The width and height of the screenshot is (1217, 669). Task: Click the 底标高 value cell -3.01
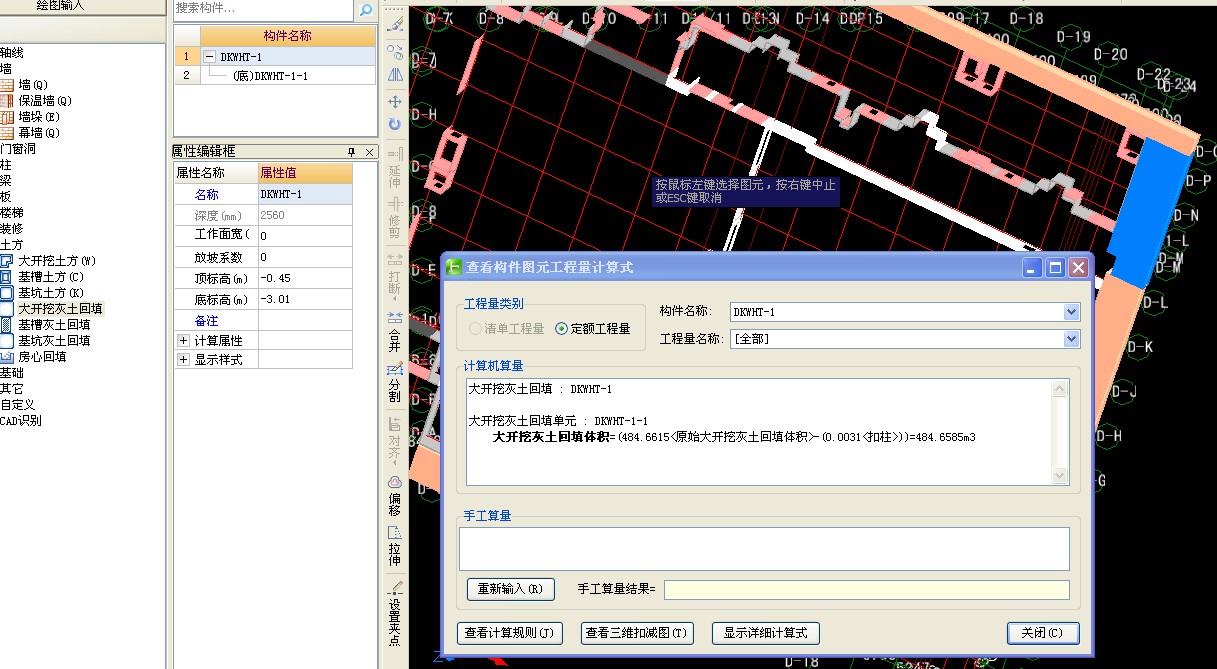[x=304, y=299]
